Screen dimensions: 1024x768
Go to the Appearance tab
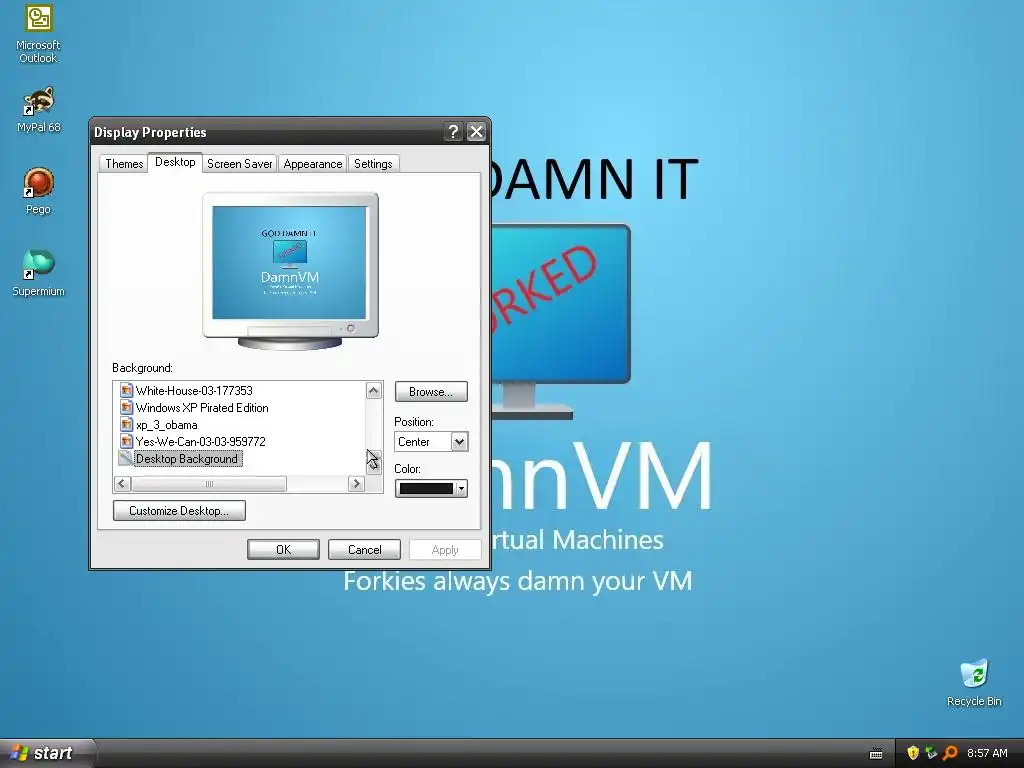click(313, 164)
